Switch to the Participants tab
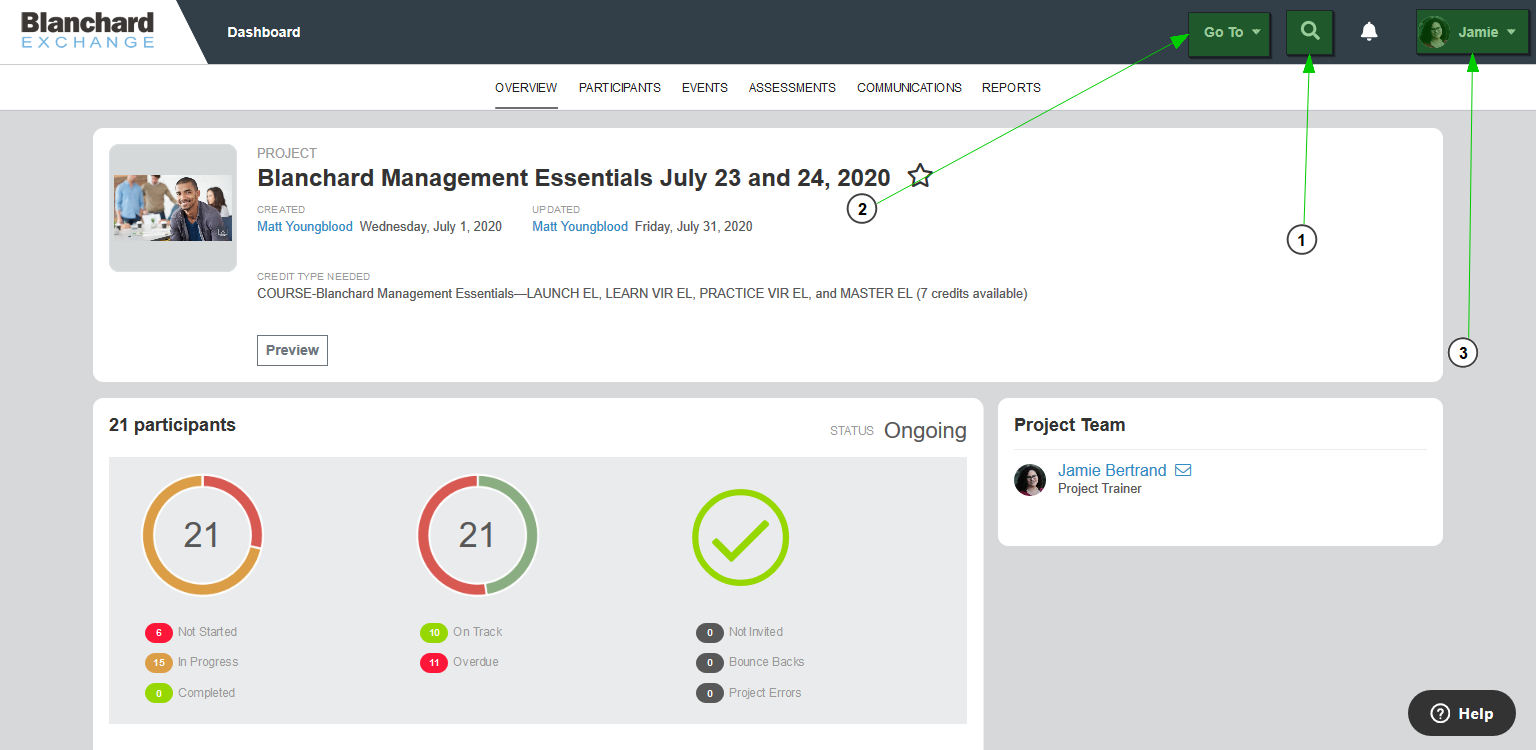The image size is (1539, 750). [620, 88]
